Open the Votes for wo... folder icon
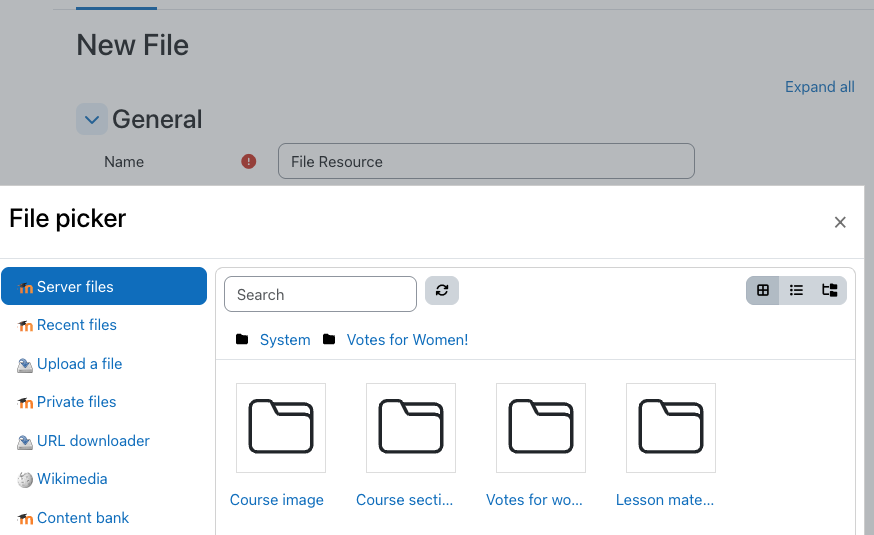874x535 pixels. [541, 427]
